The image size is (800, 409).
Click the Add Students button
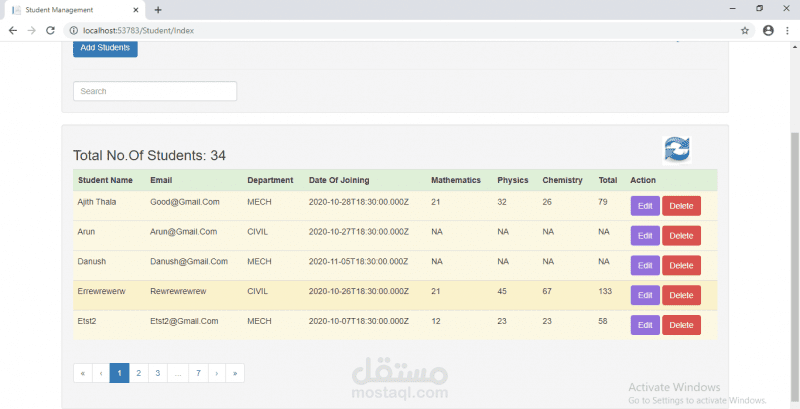[x=105, y=48]
